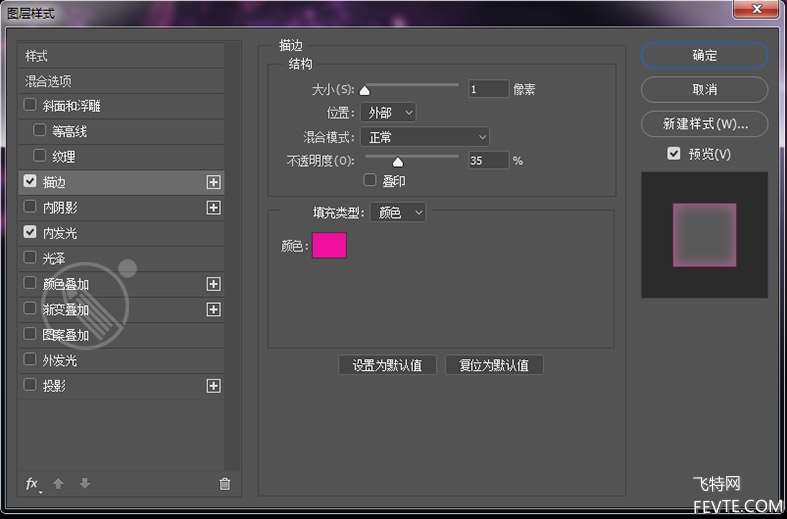
Task: Select 混合选项 in the styles list
Action: [48, 81]
